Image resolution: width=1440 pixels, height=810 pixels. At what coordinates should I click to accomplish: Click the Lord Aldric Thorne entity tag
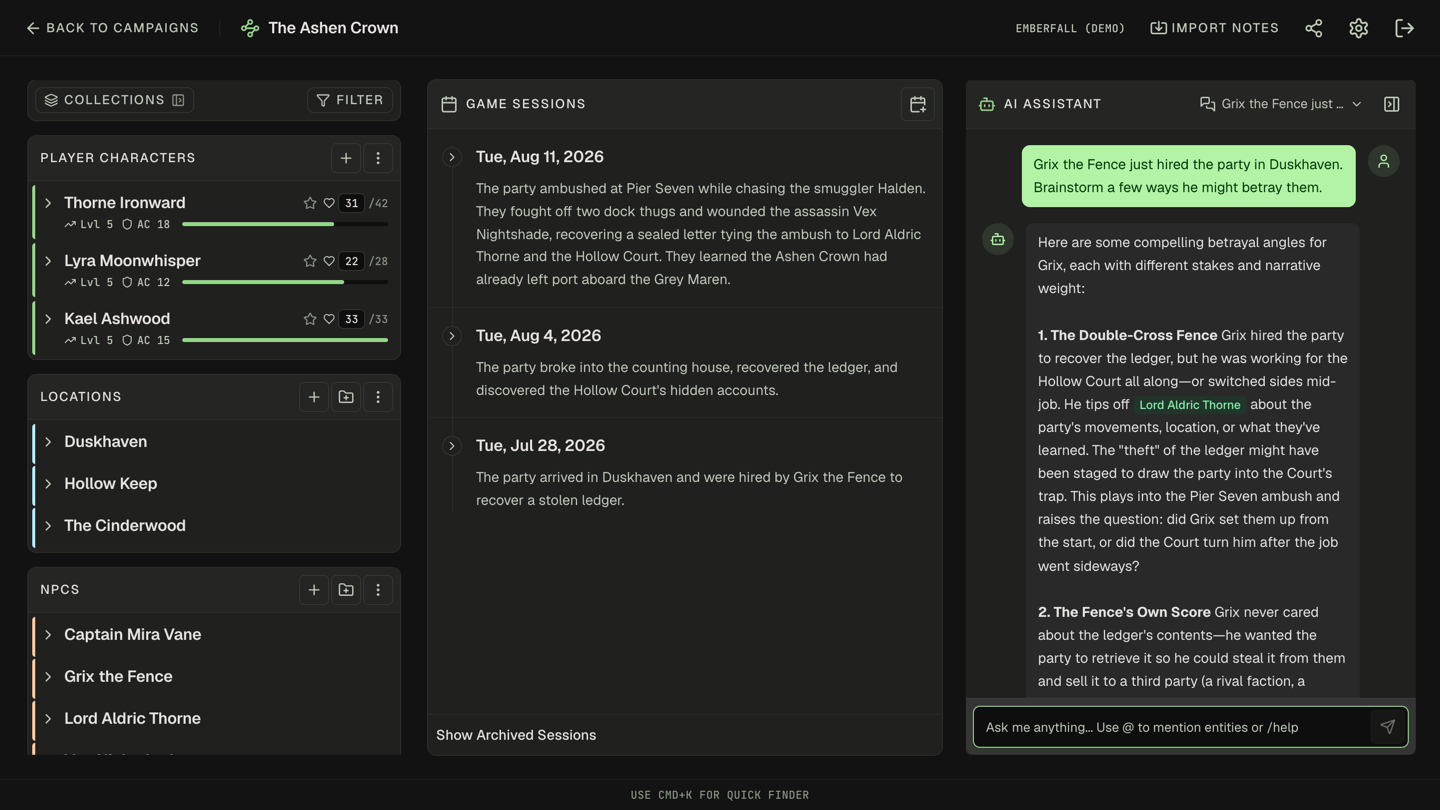tap(1190, 405)
